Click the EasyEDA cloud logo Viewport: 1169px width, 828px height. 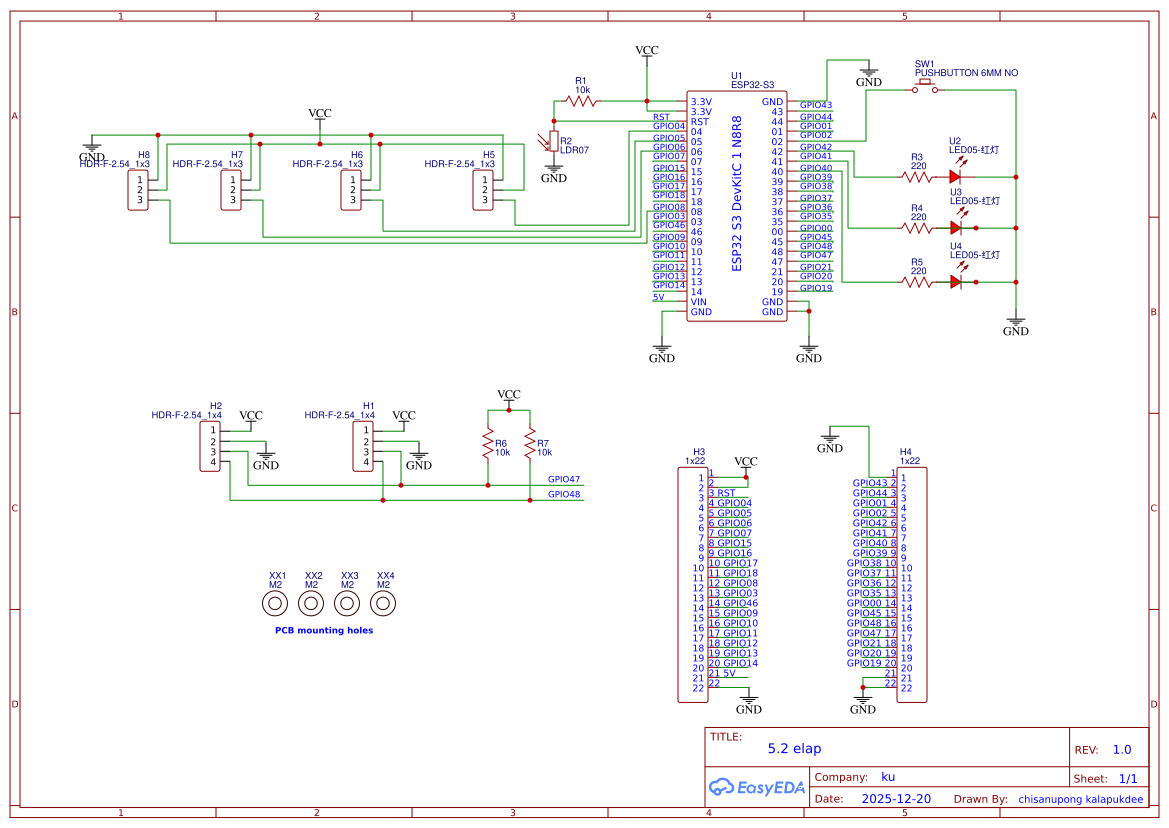click(756, 787)
